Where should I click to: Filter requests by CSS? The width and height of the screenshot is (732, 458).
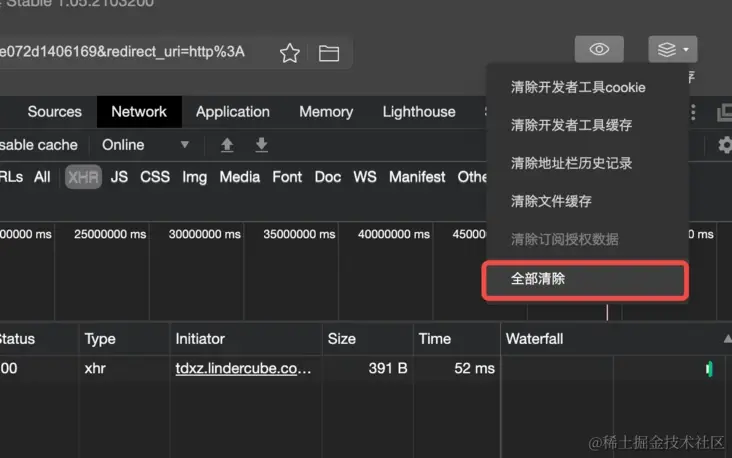(155, 177)
